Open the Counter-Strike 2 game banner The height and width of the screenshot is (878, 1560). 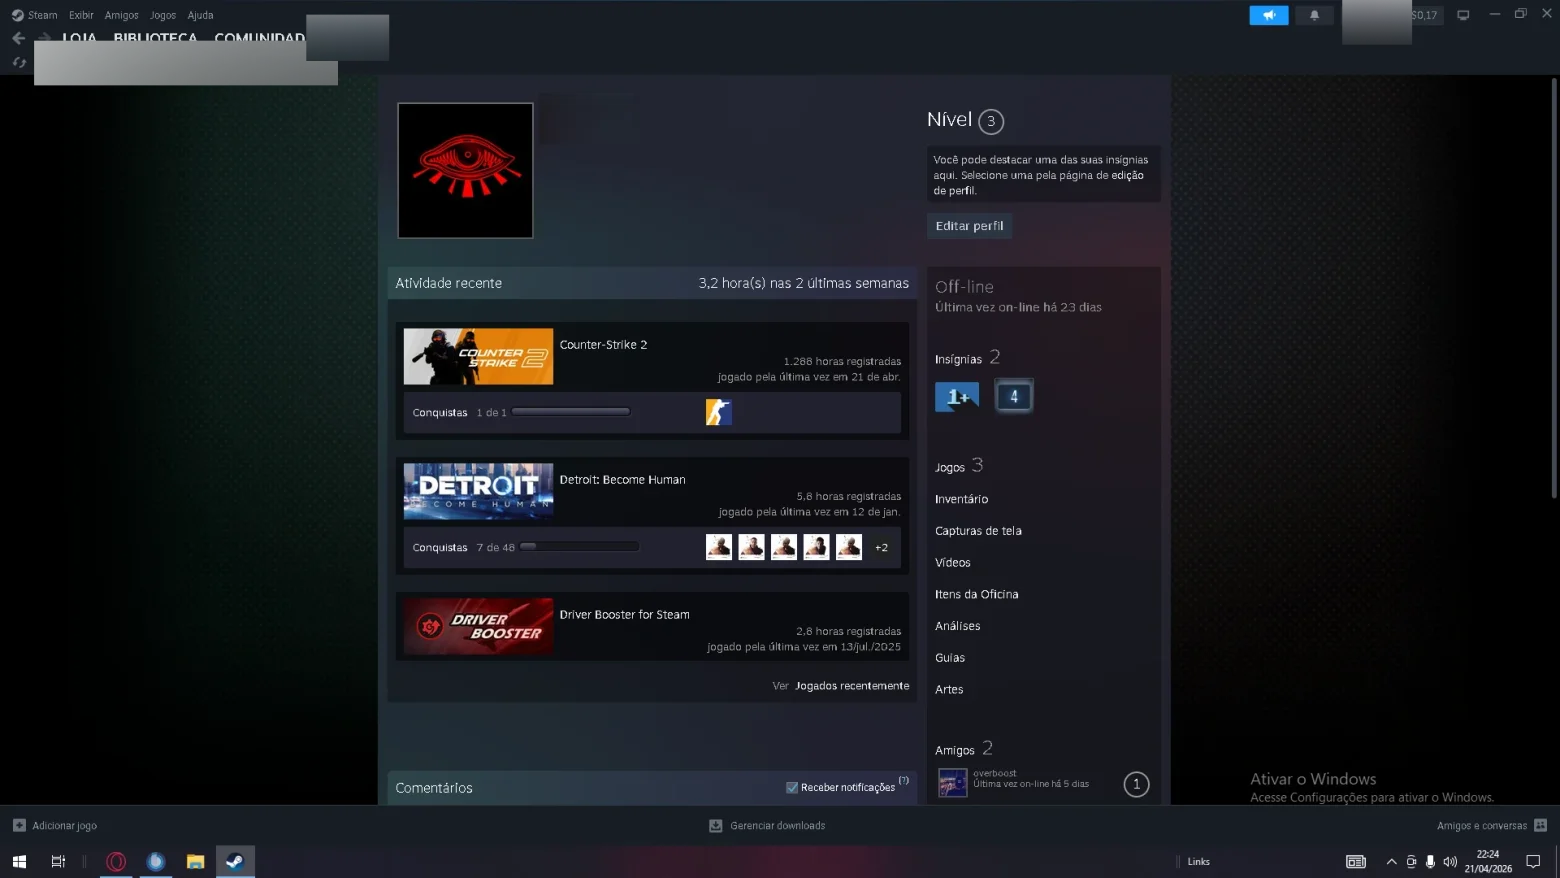478,356
